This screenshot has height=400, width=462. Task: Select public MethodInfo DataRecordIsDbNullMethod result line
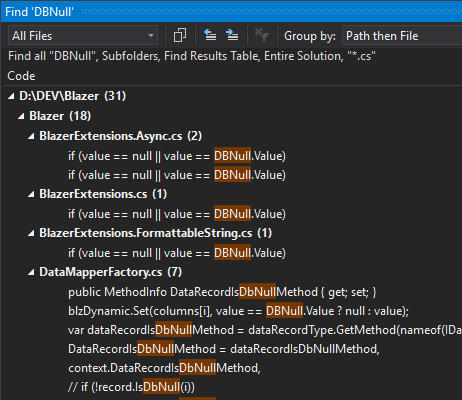[222, 292]
